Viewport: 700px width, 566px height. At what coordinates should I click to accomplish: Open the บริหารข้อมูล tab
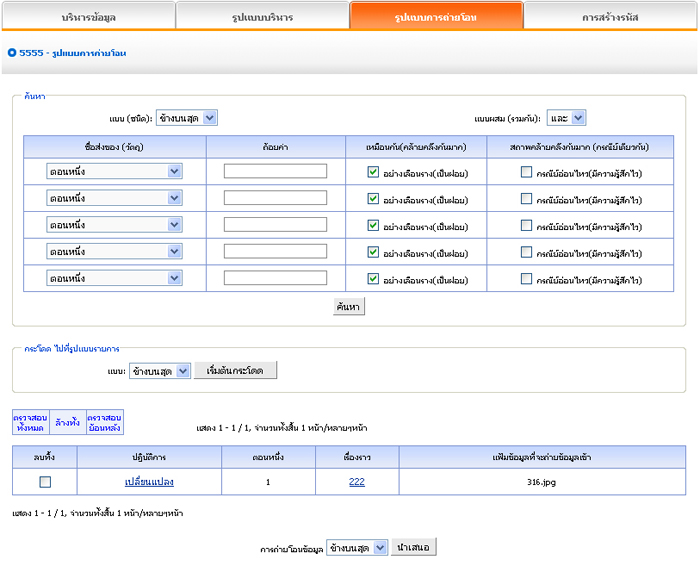[88, 17]
